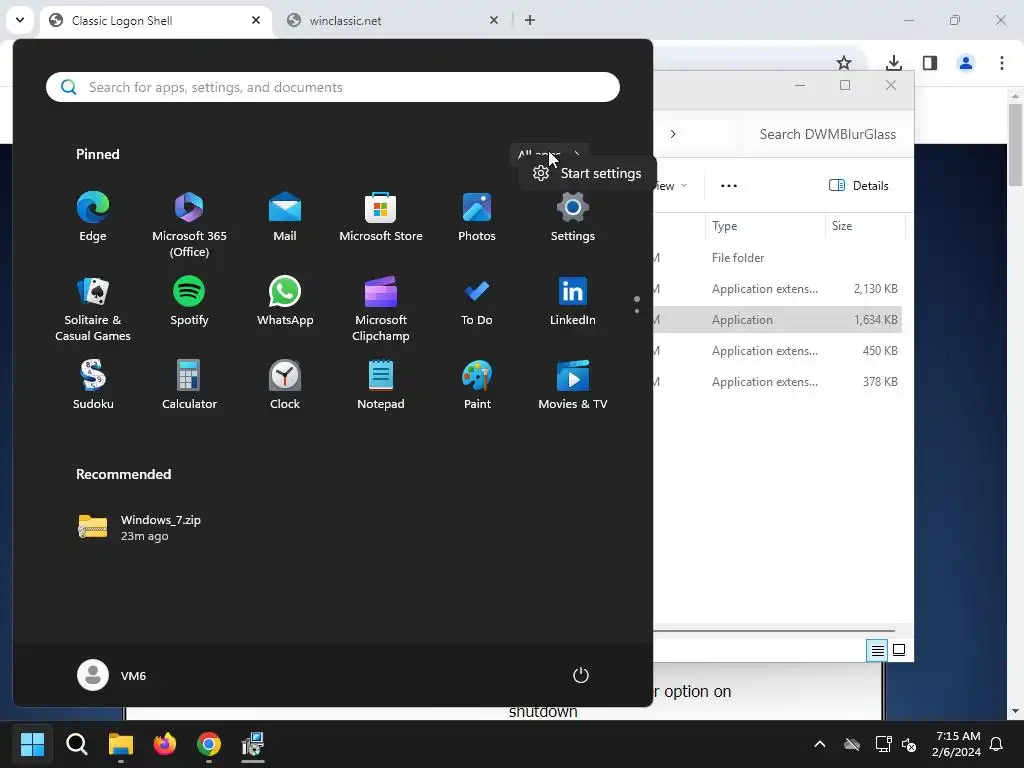Open the taskbar installer app icon

(253, 744)
